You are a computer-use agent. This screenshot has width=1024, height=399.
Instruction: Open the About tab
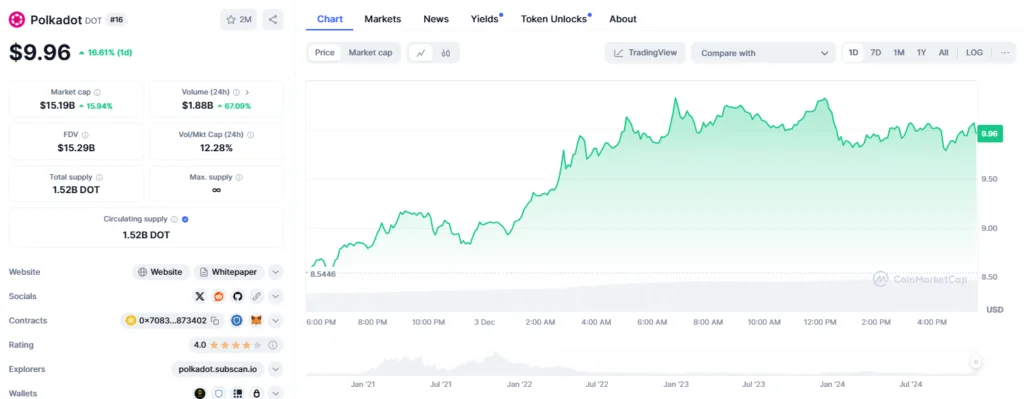click(622, 19)
